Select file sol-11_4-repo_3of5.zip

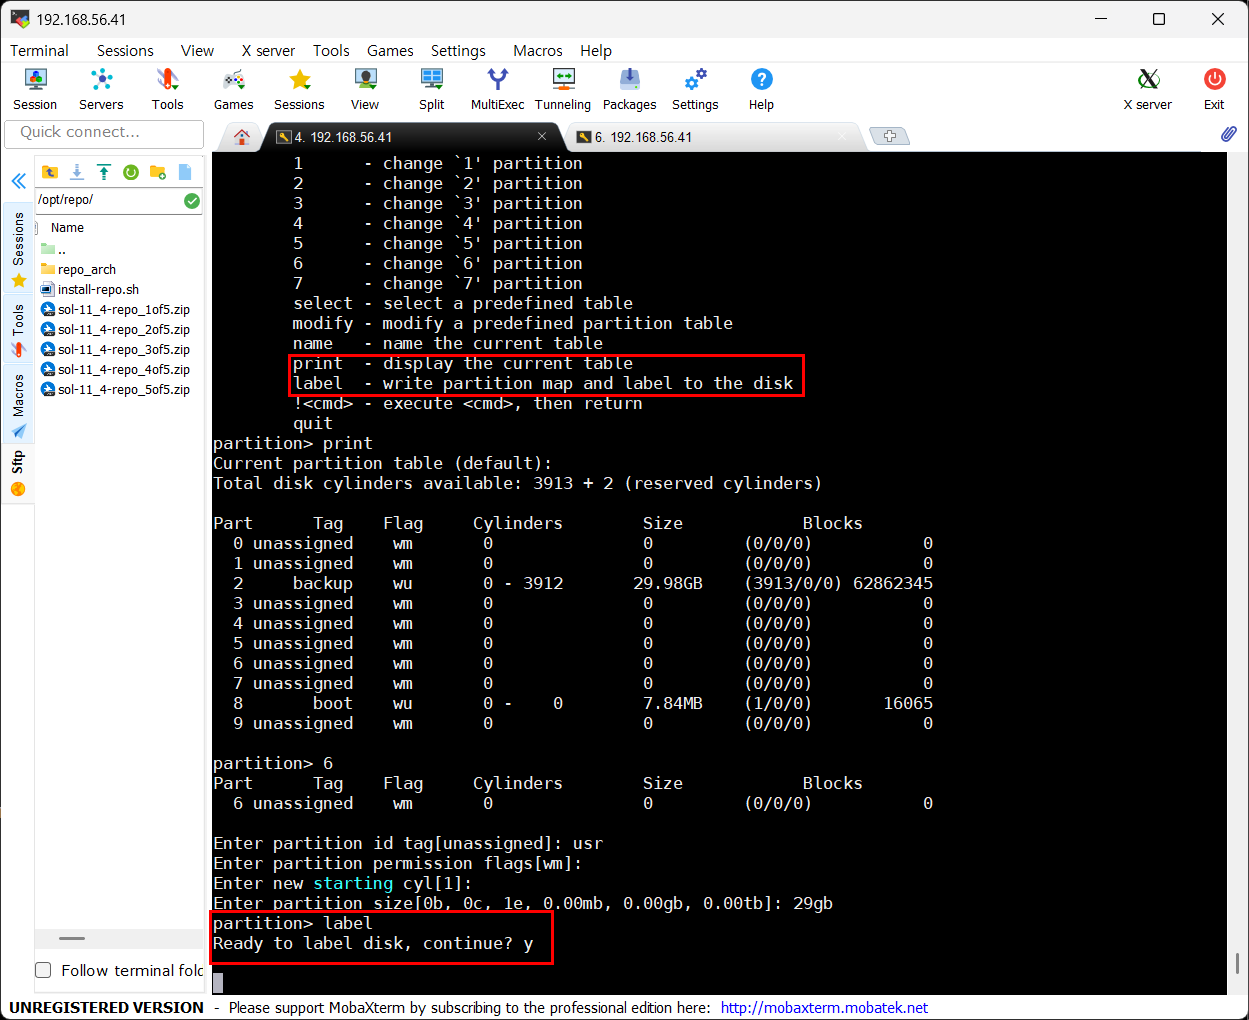pos(115,349)
